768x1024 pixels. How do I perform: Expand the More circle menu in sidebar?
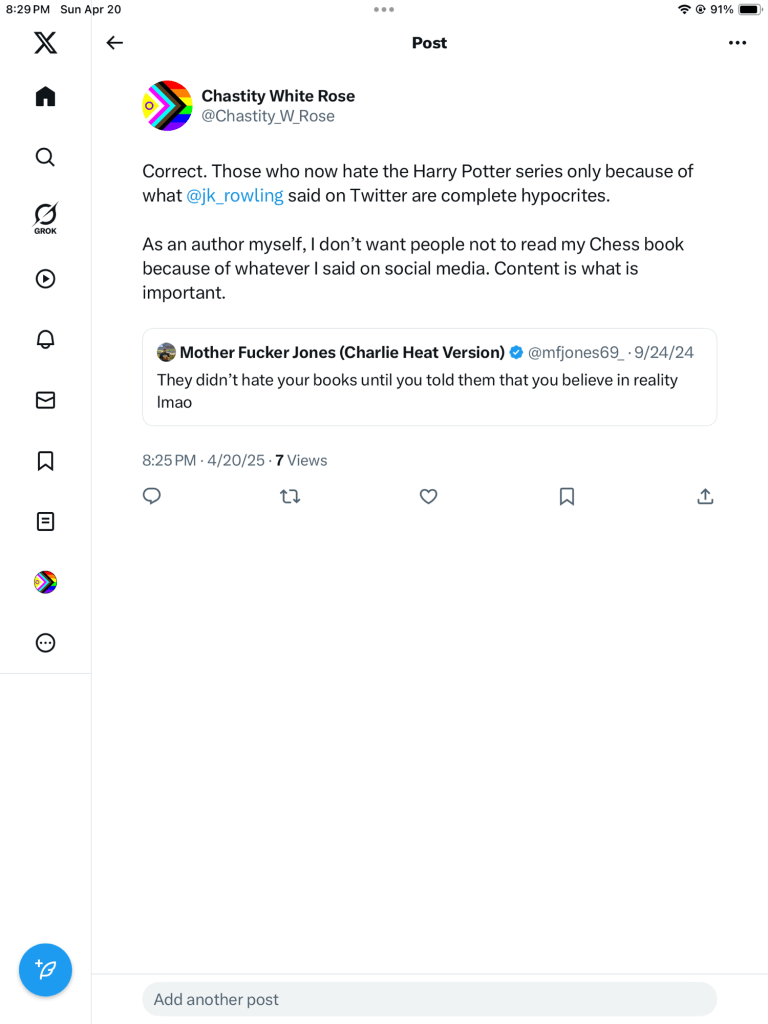(45, 643)
